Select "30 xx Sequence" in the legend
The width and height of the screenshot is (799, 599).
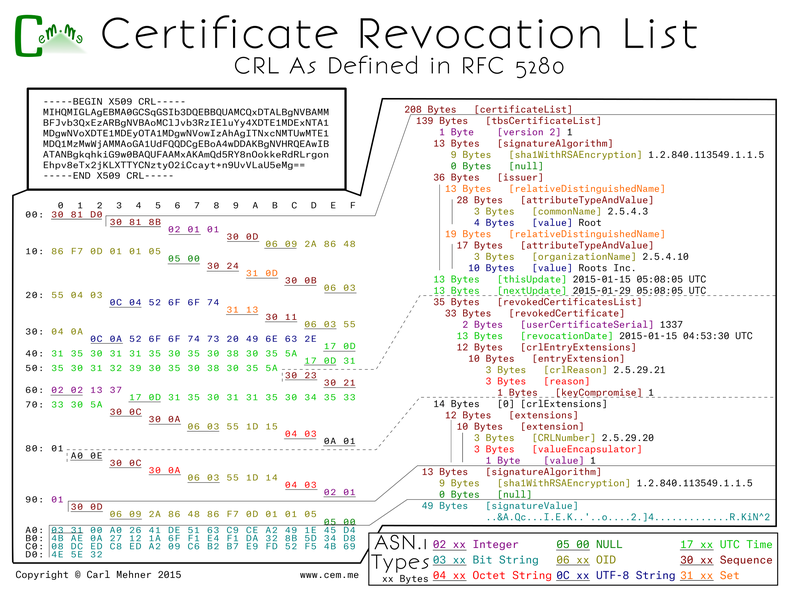[726, 560]
